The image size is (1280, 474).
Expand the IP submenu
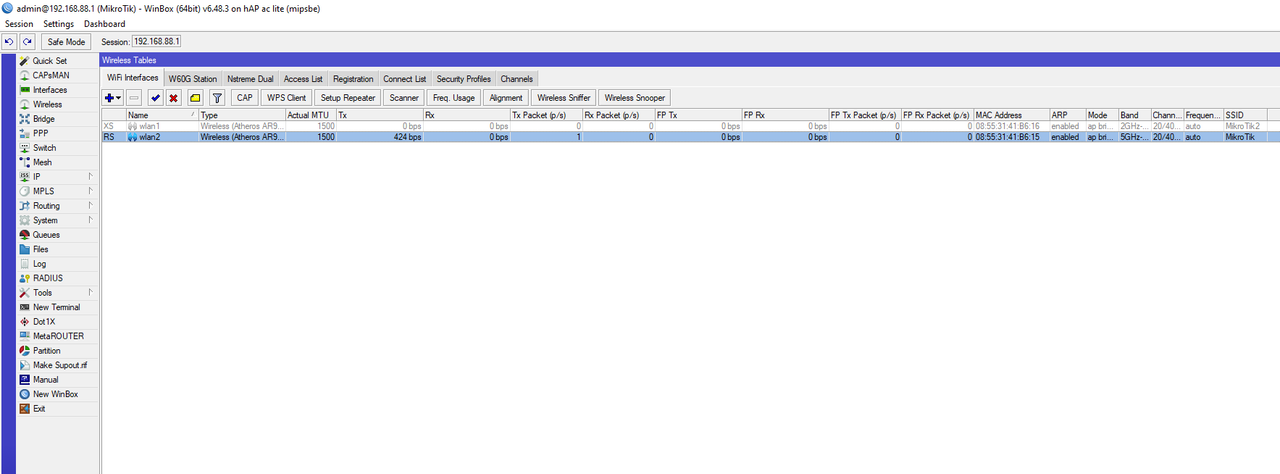point(58,177)
